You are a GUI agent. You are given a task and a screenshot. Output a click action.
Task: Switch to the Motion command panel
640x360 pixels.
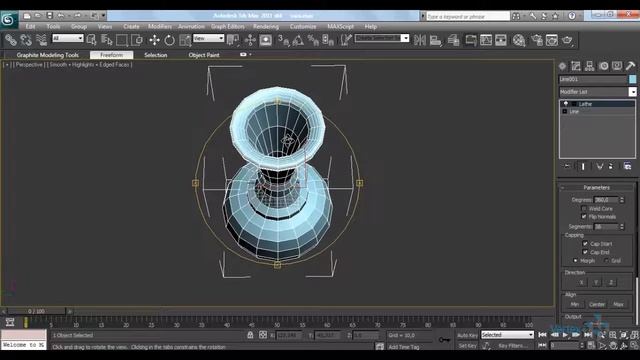tap(603, 66)
